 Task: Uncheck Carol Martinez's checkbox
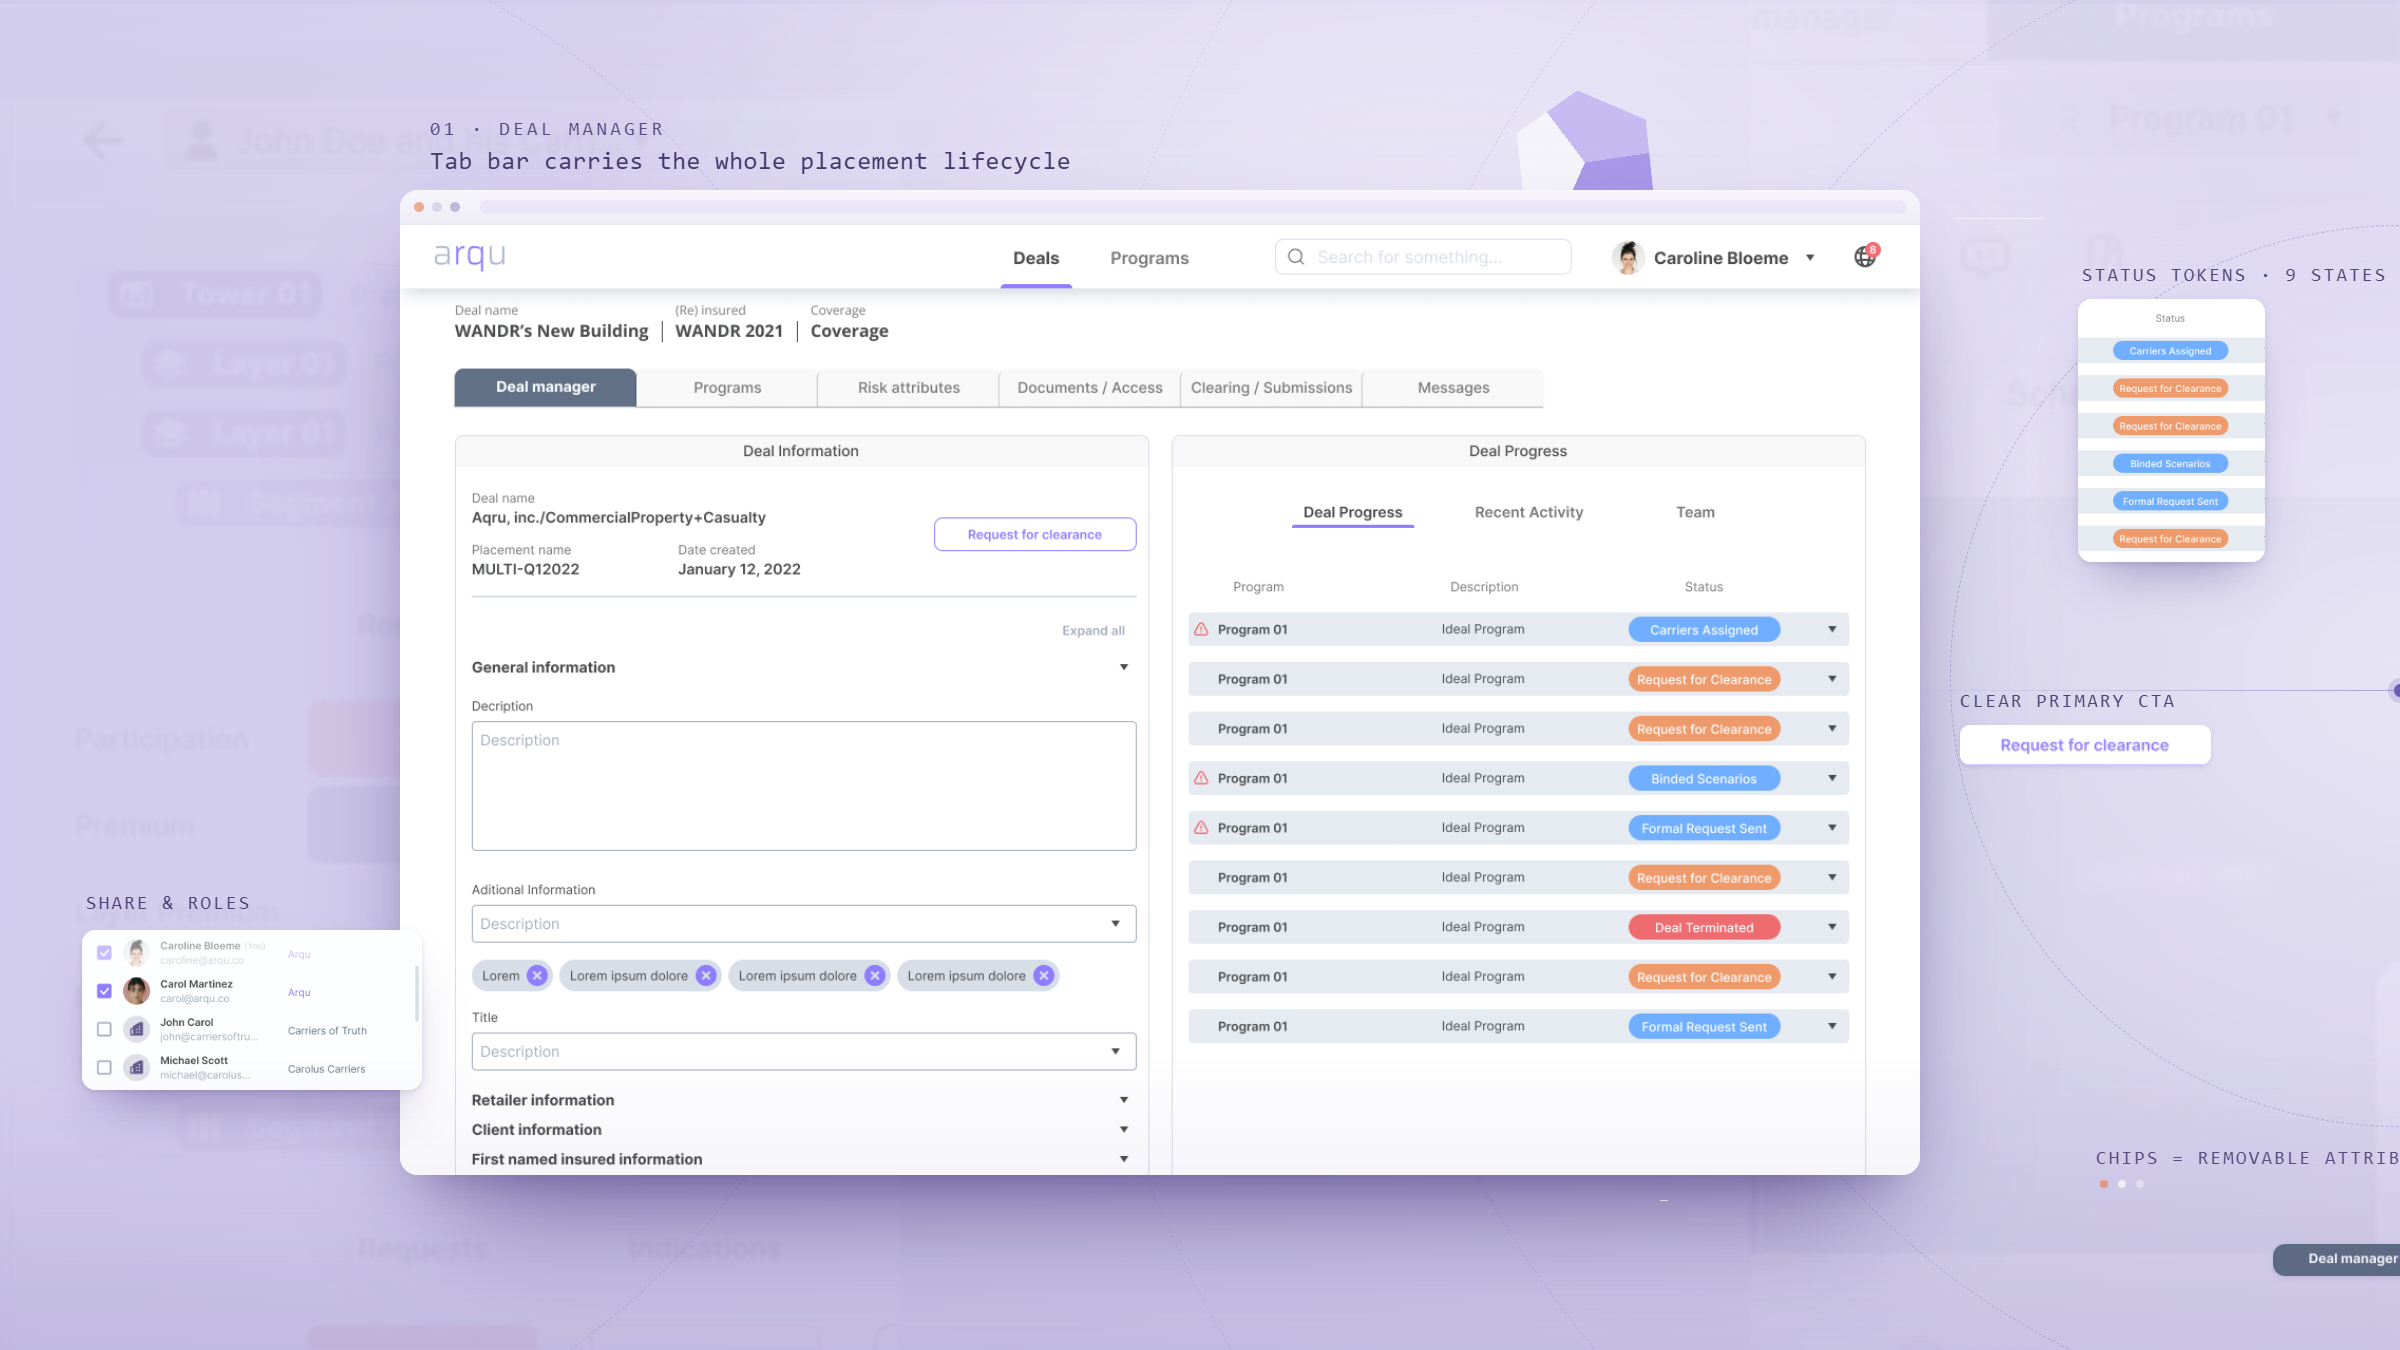[x=104, y=990]
